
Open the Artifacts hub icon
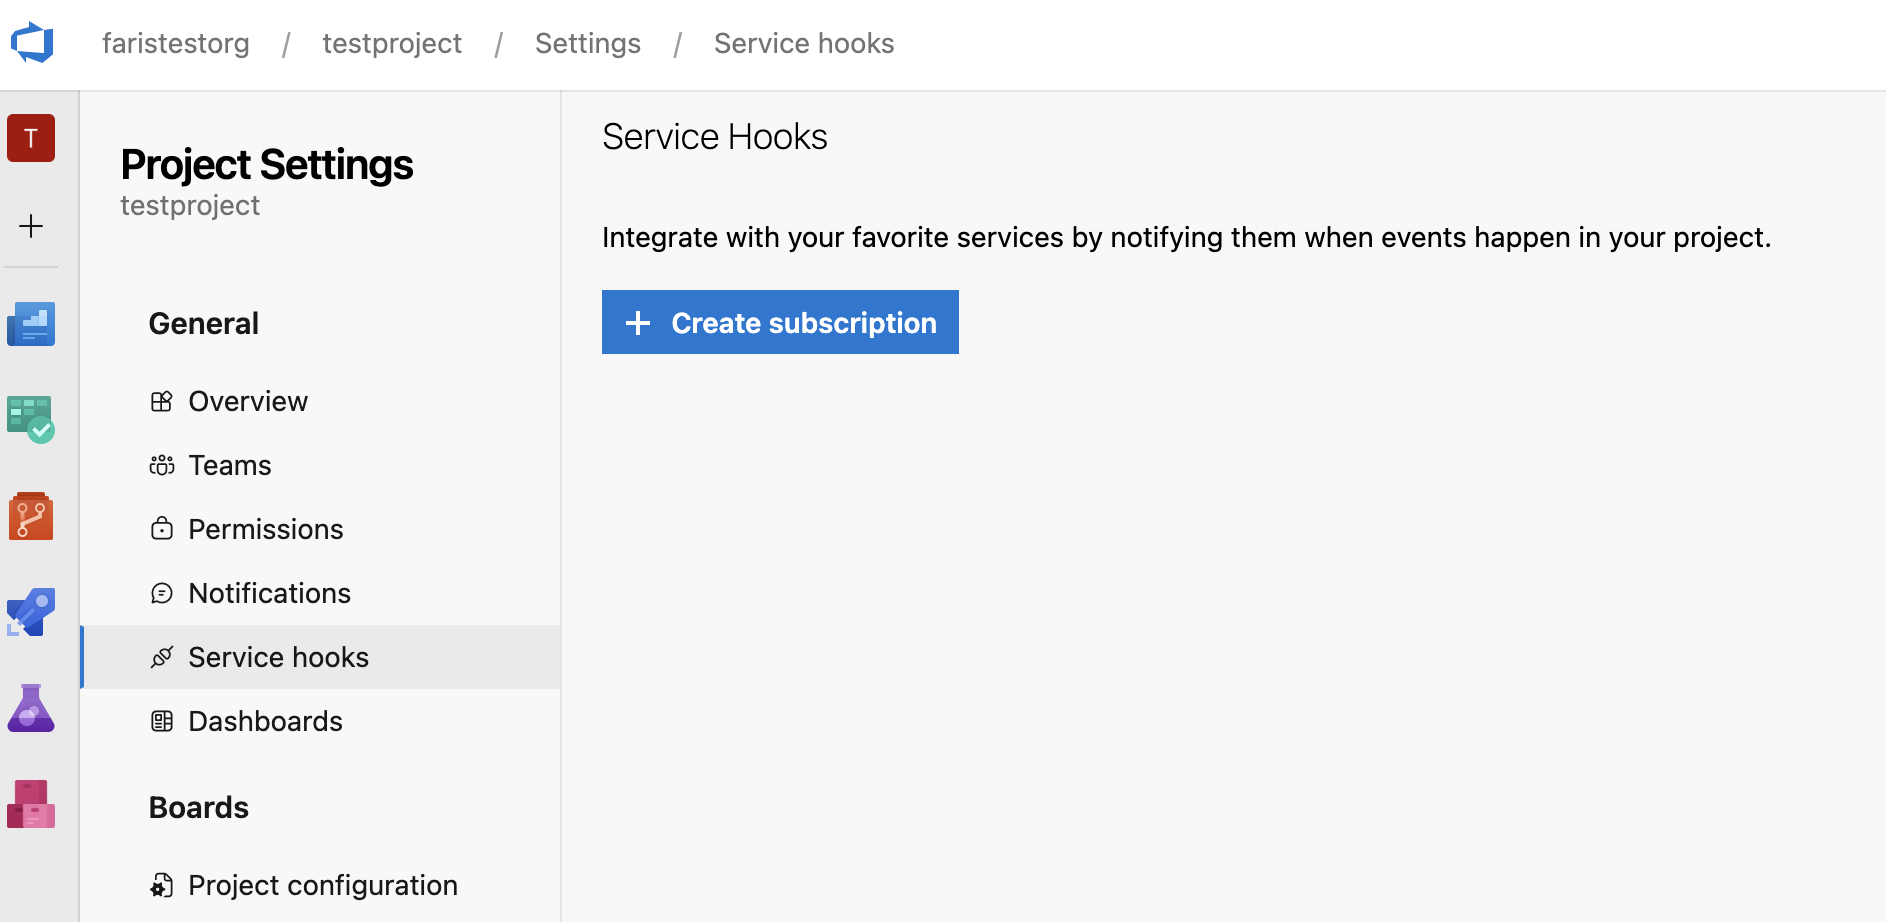[31, 804]
